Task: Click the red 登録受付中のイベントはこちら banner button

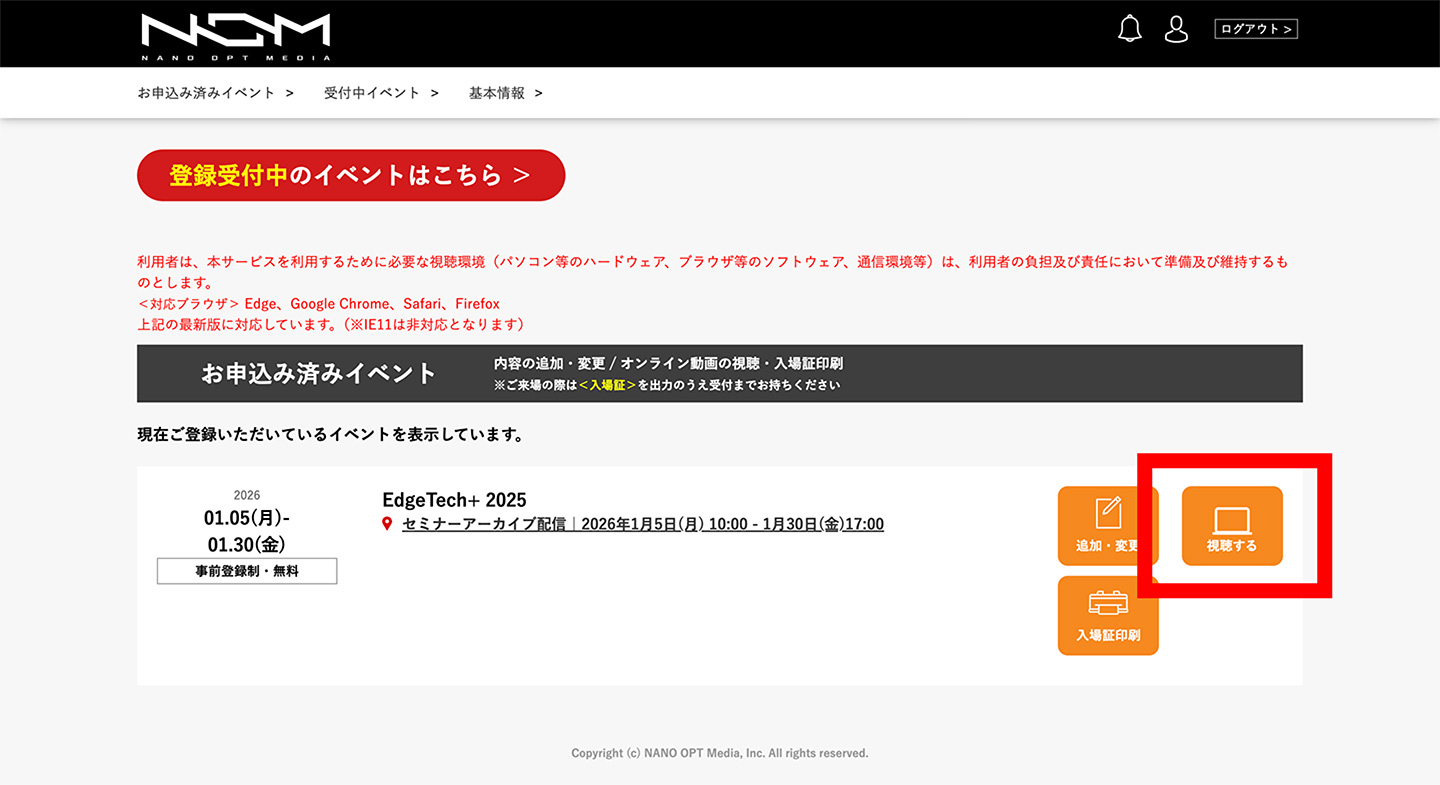Action: tap(351, 176)
